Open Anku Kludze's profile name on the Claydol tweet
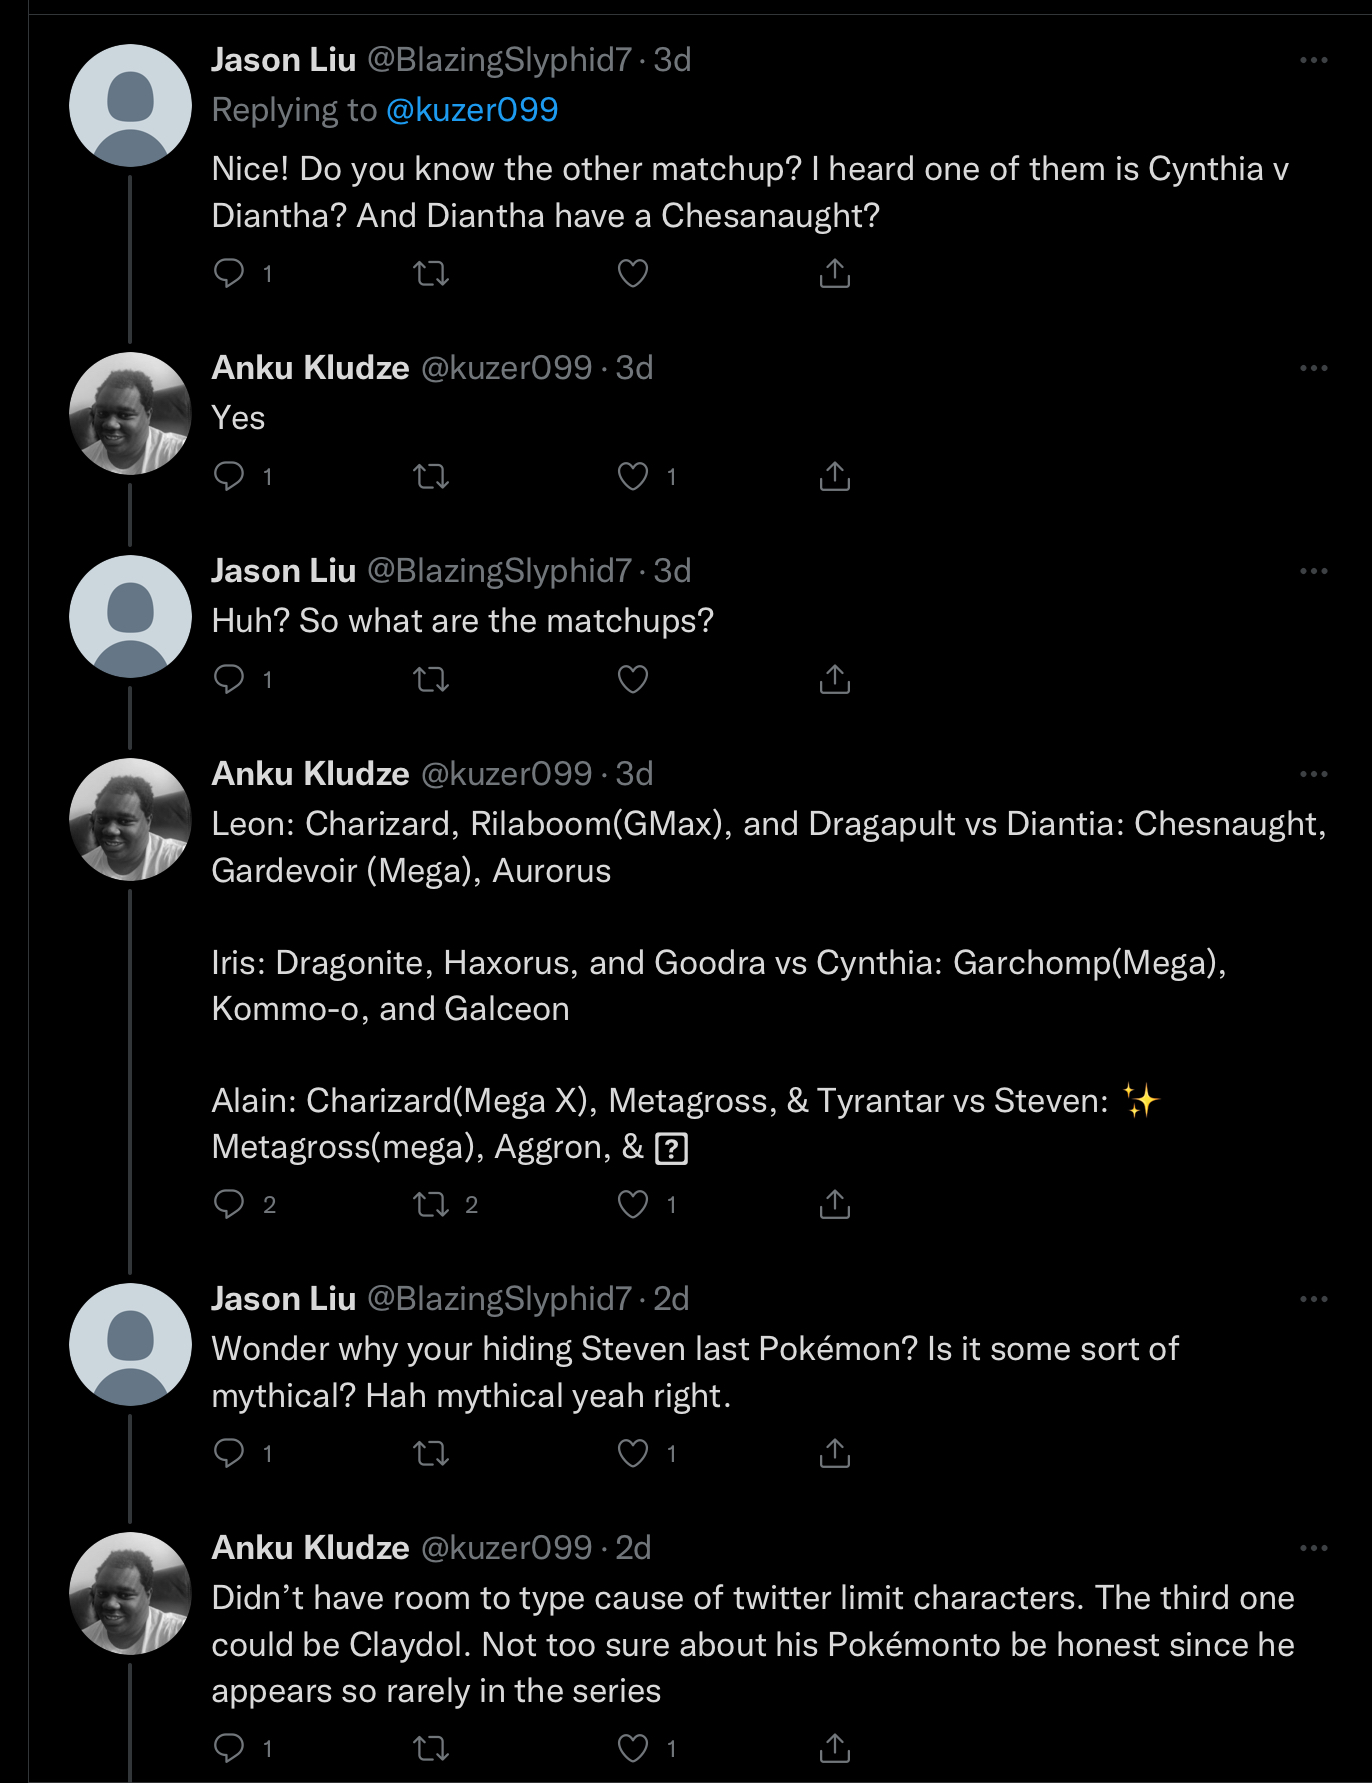 310,1548
